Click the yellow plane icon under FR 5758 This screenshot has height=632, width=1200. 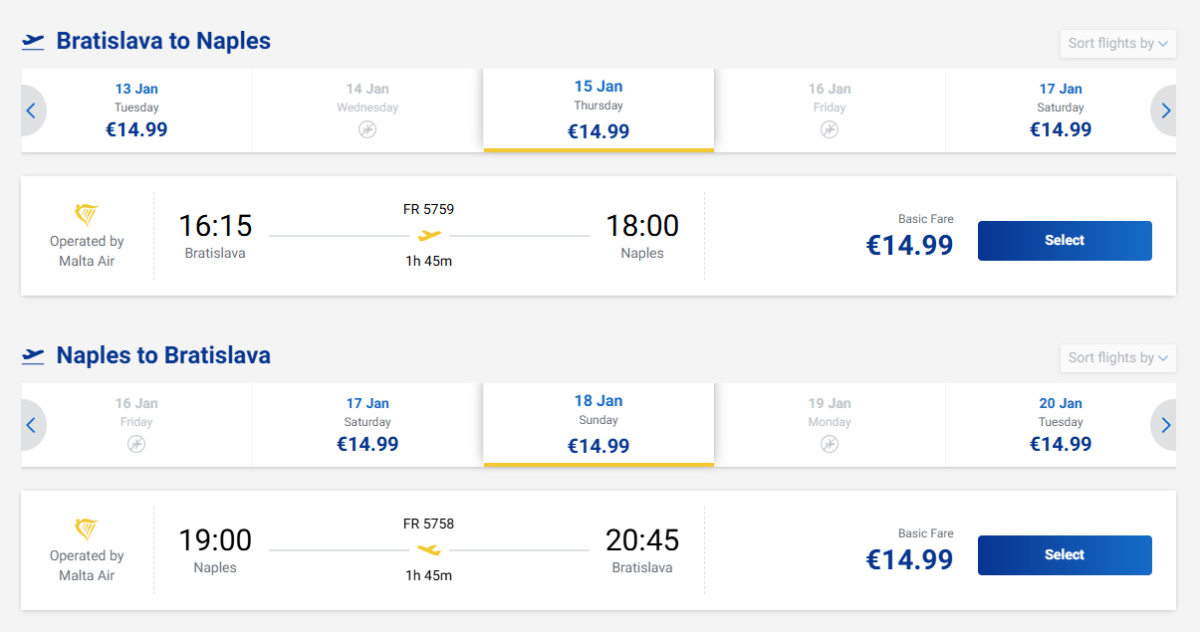tap(429, 550)
